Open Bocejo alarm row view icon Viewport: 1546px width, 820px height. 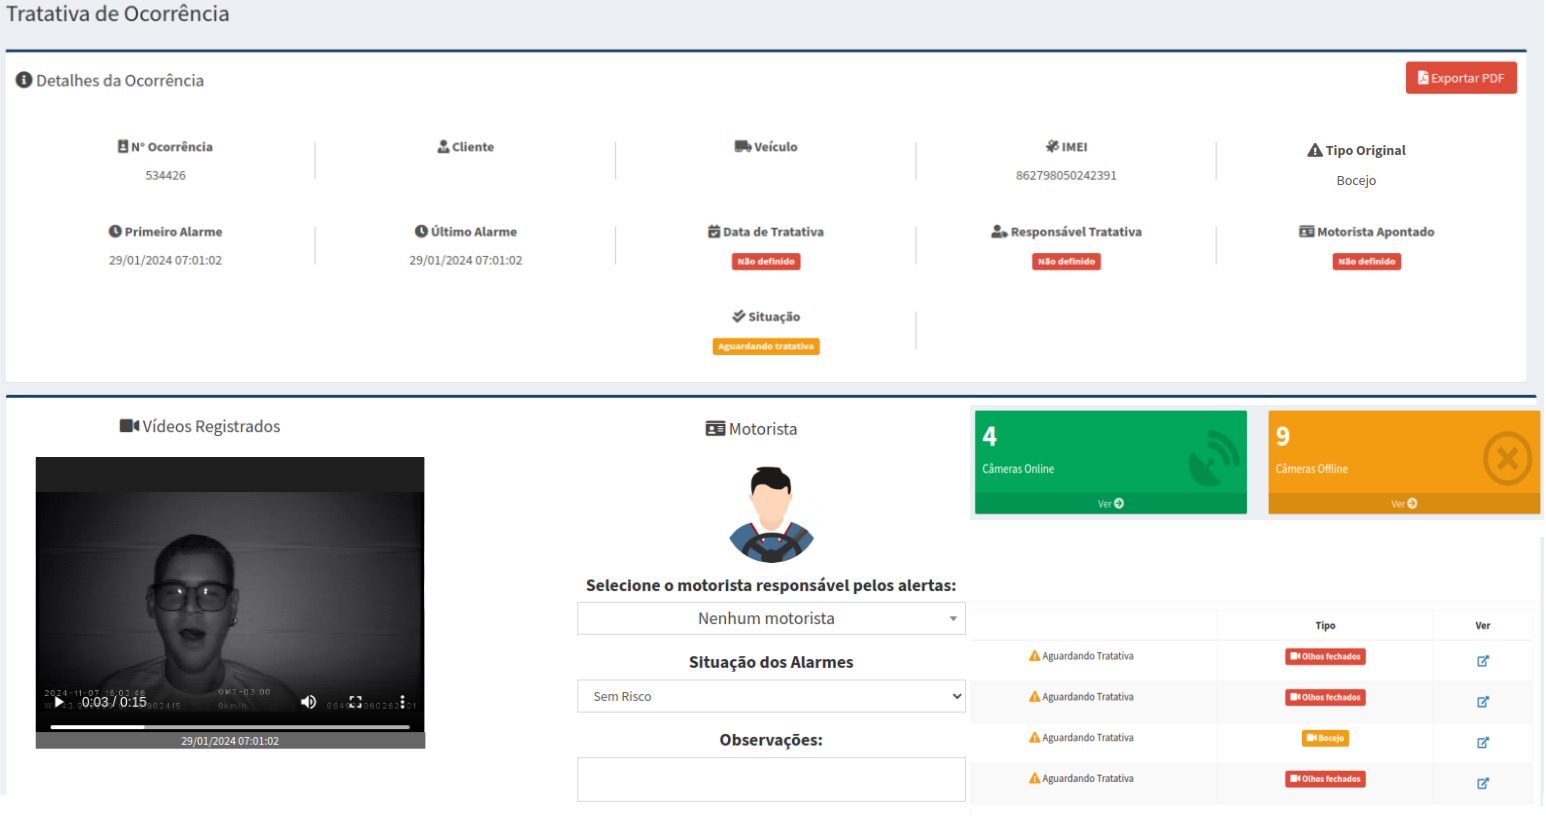click(x=1483, y=743)
